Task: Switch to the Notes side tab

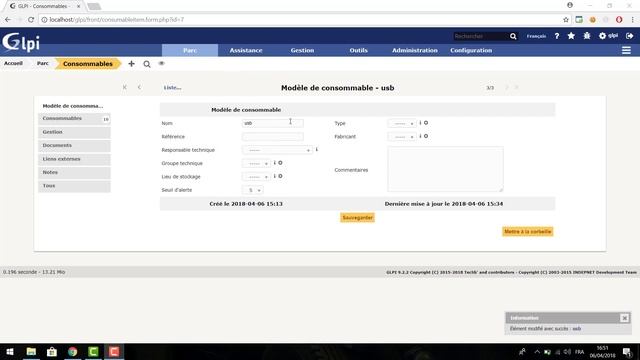Action: click(74, 172)
